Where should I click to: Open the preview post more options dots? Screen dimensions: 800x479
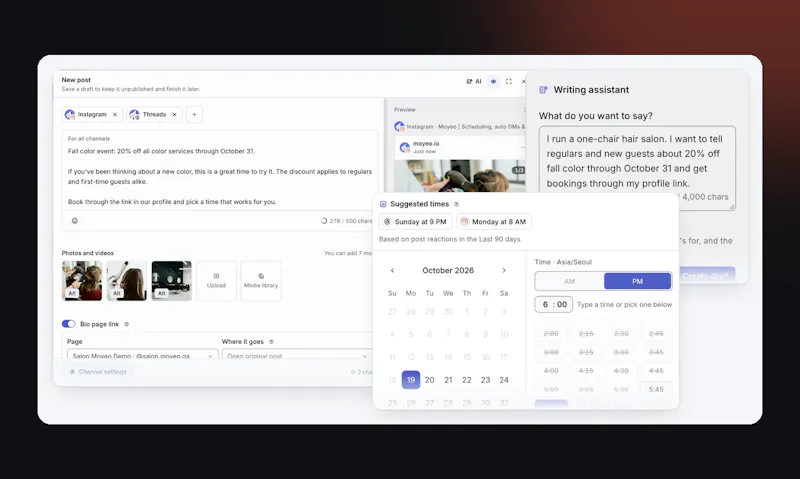522,147
